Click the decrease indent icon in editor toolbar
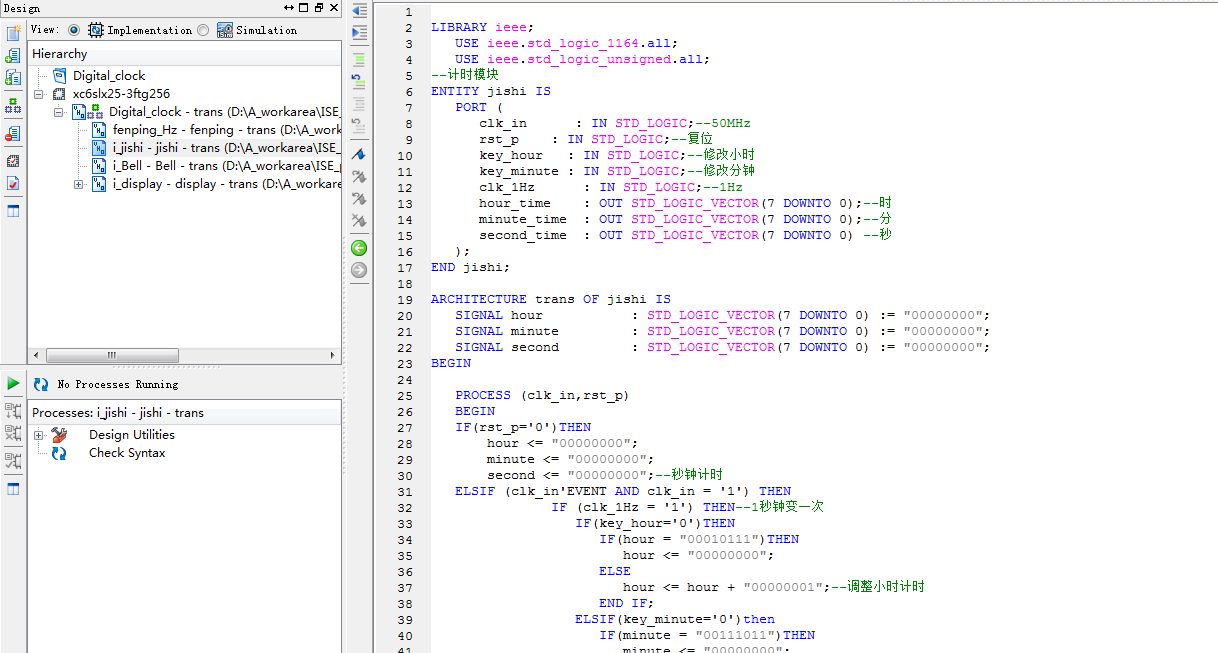This screenshot has height=653, width=1218. pyautogui.click(x=359, y=11)
